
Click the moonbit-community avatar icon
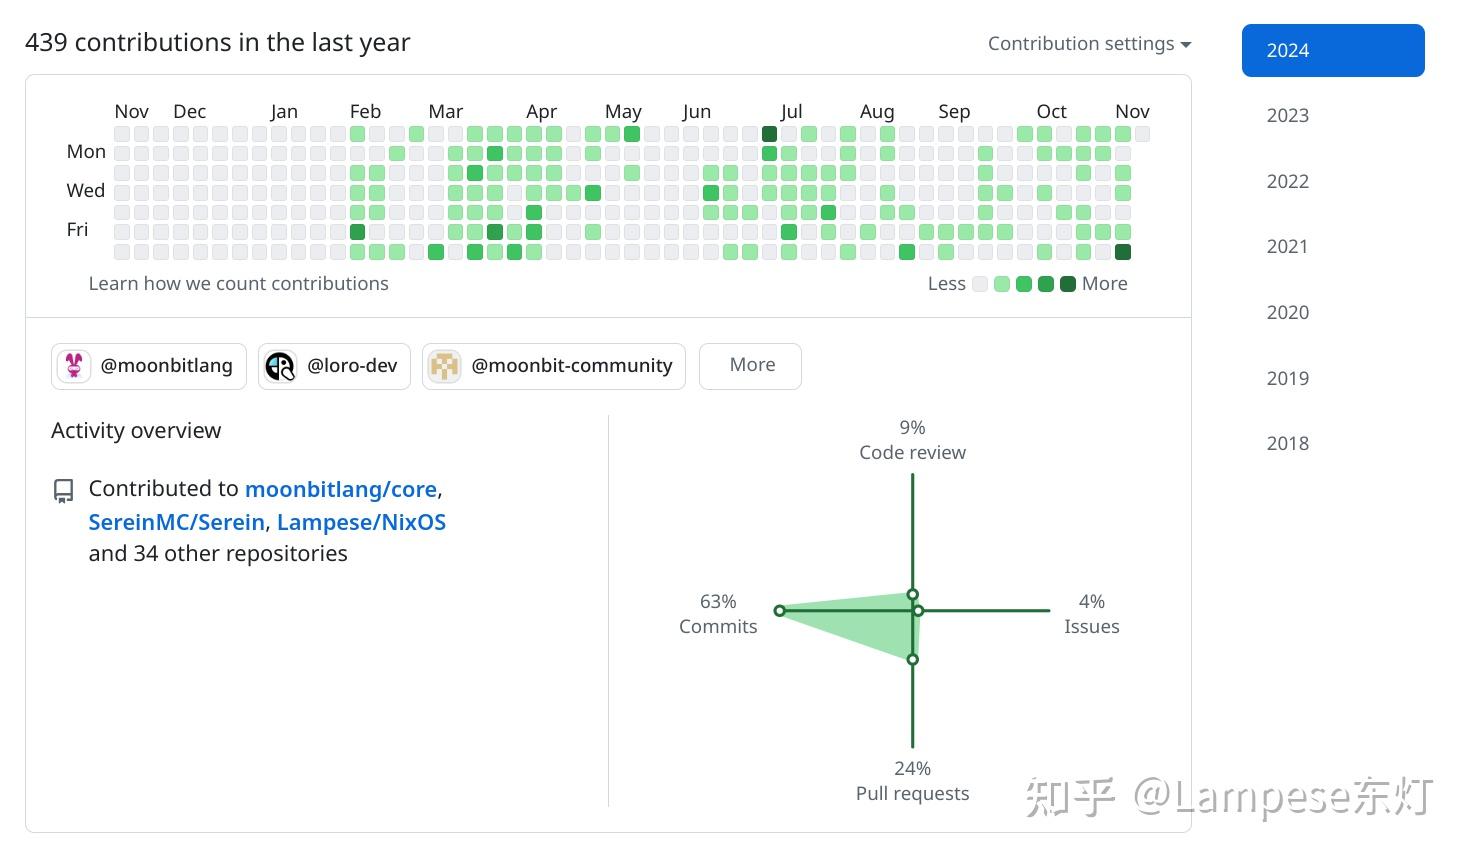[x=444, y=366]
